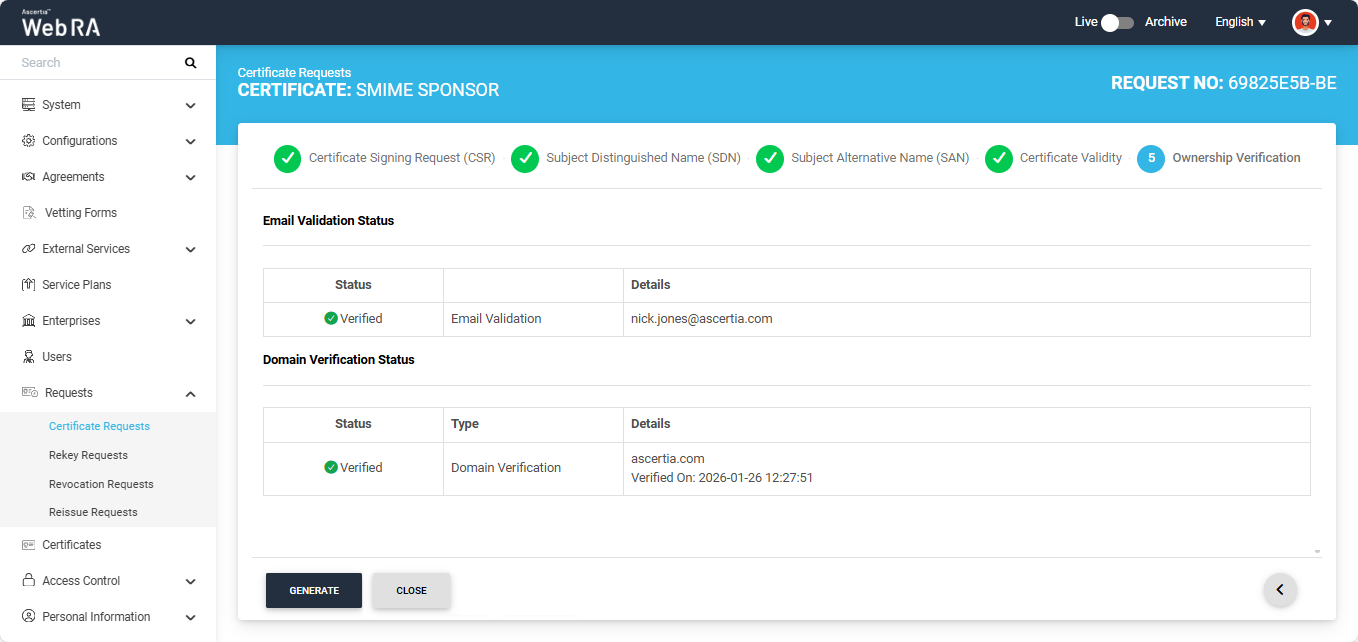Image resolution: width=1358 pixels, height=642 pixels.
Task: Click the Vetting Forms sidebar icon
Action: (x=28, y=213)
